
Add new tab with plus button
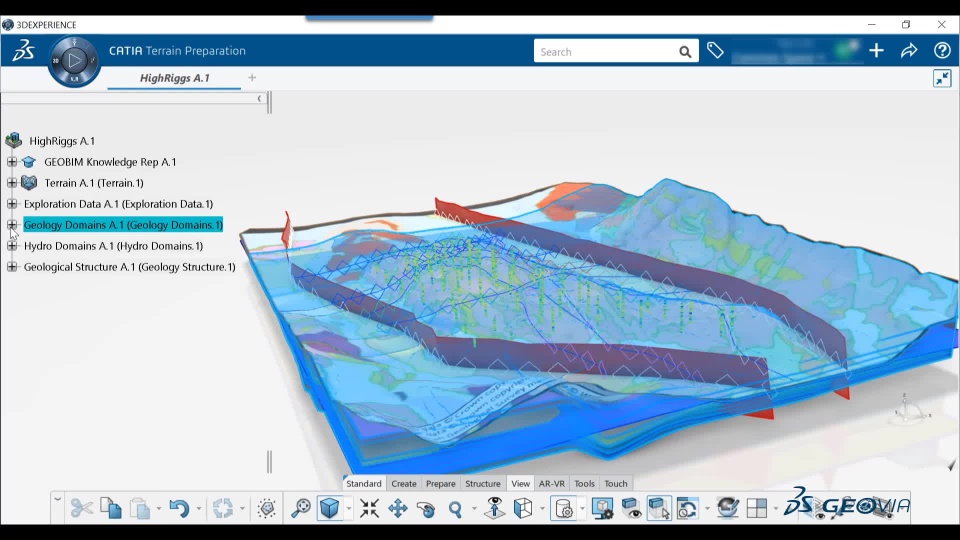click(252, 78)
